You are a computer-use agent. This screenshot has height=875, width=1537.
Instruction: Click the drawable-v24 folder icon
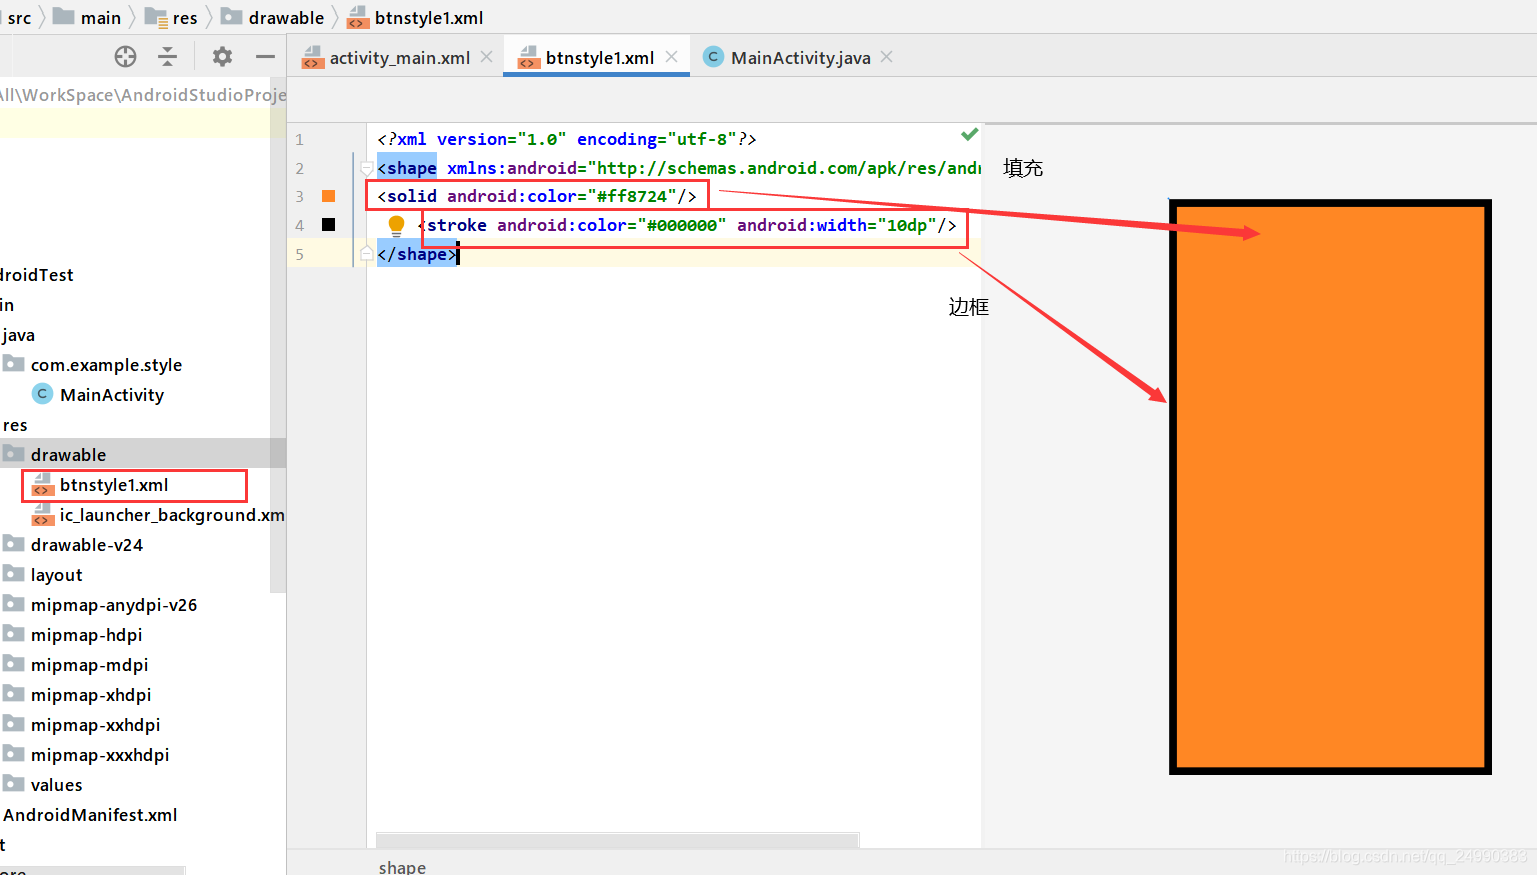(x=14, y=544)
